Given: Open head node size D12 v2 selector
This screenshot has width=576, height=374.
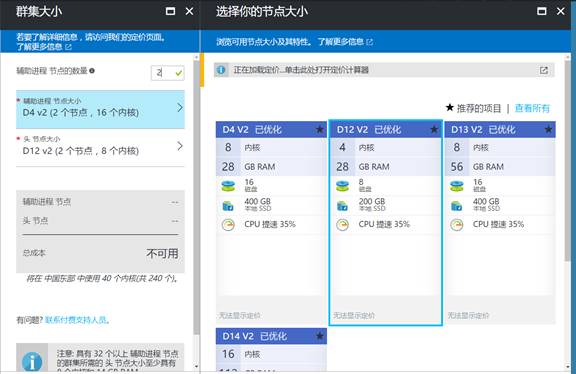Looking at the screenshot, I should 100,147.
